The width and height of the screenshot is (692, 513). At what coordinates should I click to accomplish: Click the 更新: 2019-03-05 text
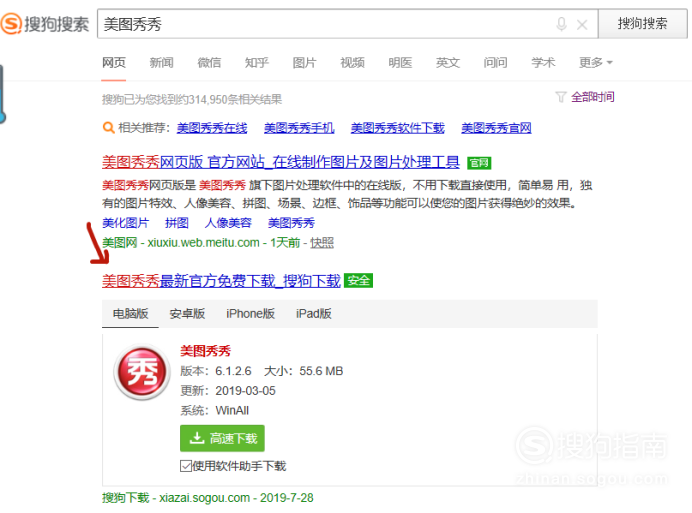coord(228,391)
